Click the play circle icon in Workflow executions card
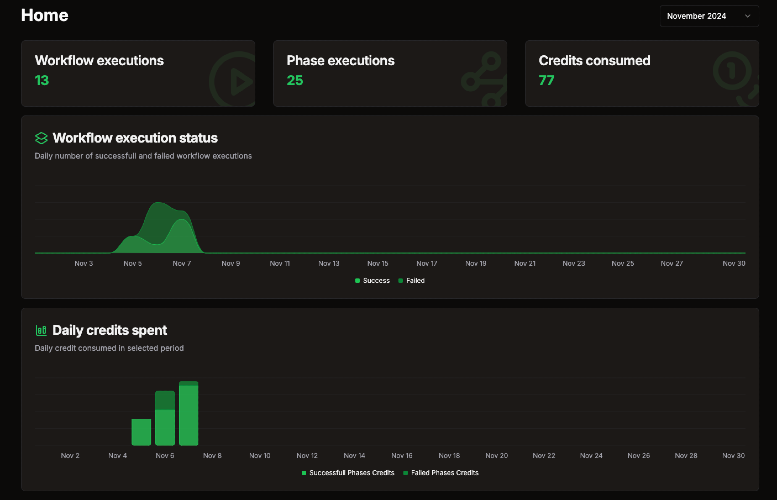Viewport: 777px width, 500px height. (x=232, y=79)
